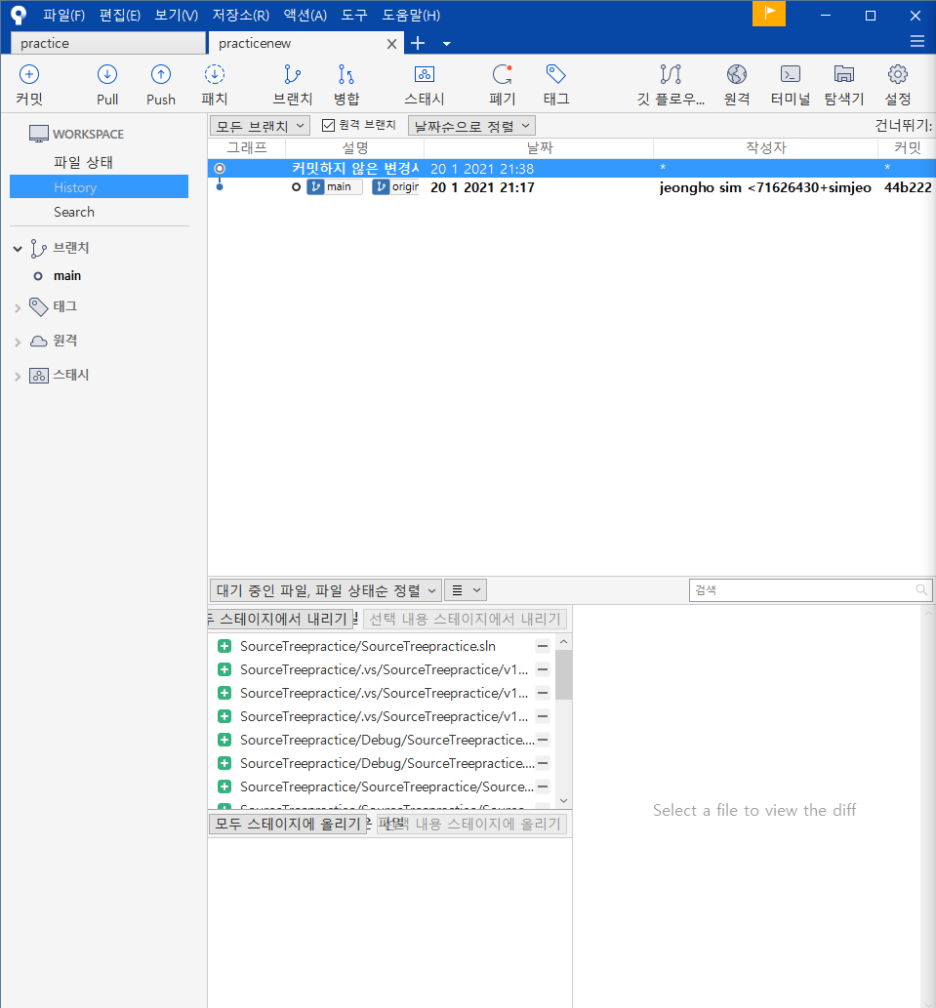Open the Commit (커밋) toolbar icon
This screenshot has height=1008, width=936.
28,85
